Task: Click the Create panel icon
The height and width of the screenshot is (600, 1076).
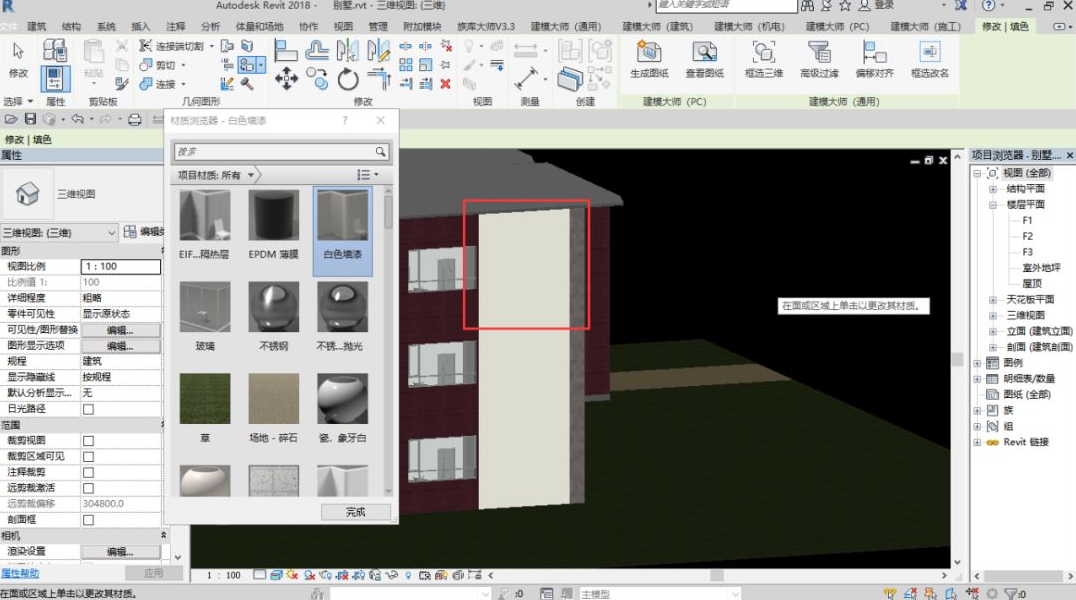Action: click(570, 79)
